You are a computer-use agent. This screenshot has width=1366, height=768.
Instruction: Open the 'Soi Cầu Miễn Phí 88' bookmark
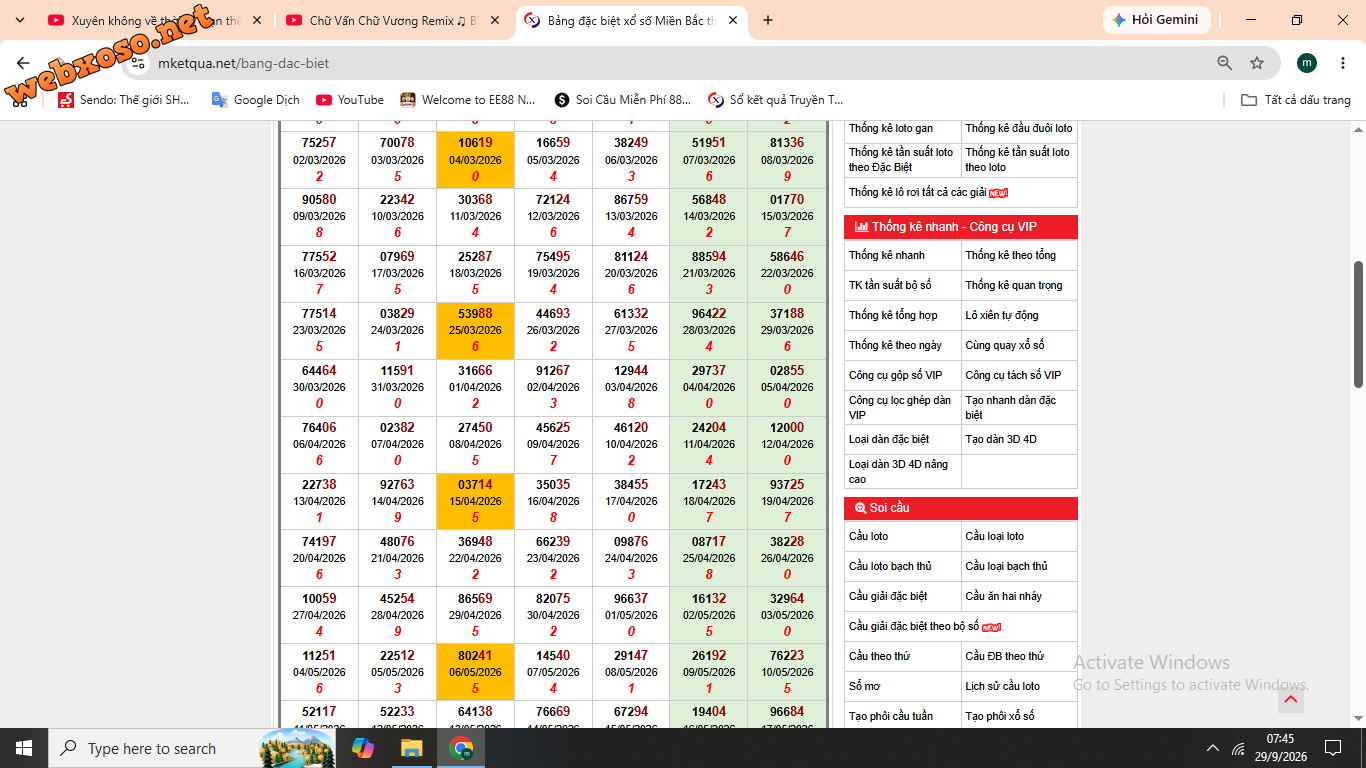pos(623,100)
